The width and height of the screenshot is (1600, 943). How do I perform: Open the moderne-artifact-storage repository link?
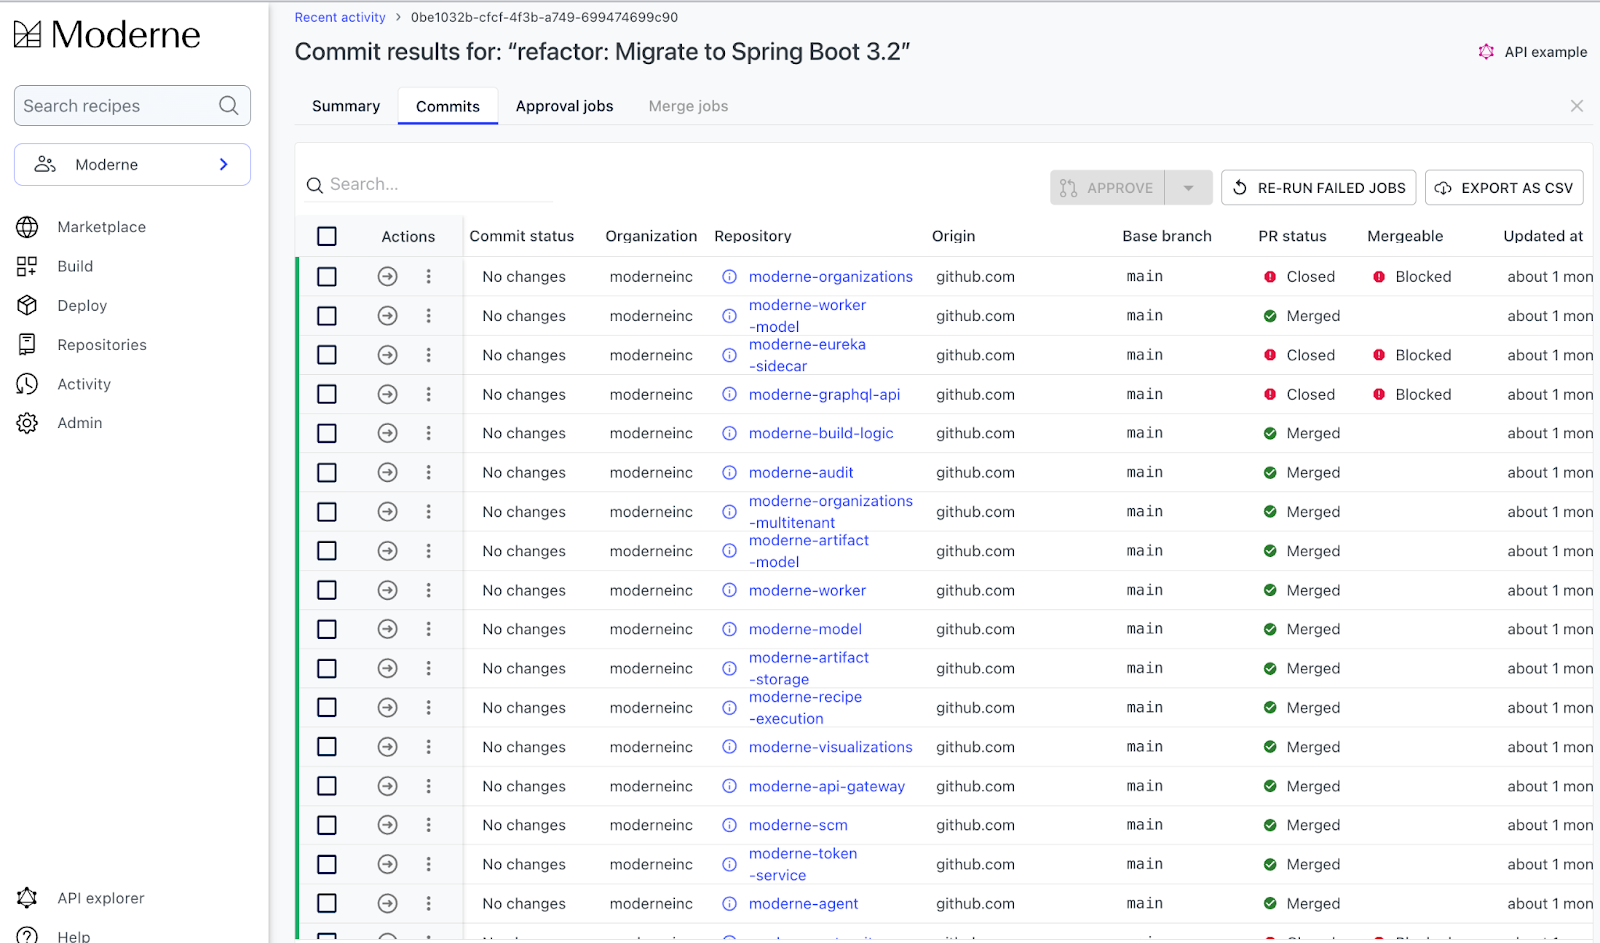click(x=809, y=668)
